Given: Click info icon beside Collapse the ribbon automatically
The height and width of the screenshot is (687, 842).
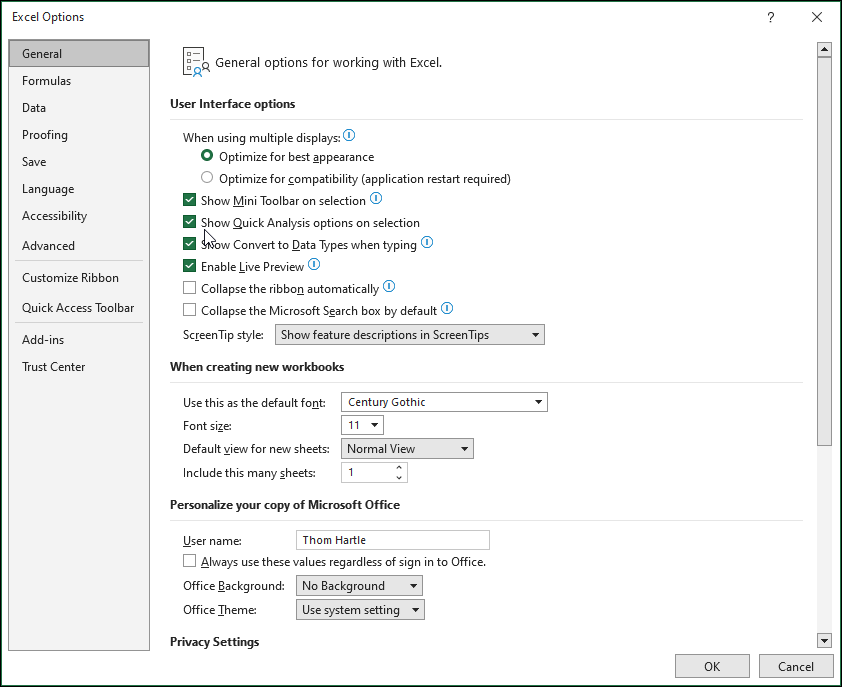Looking at the screenshot, I should (x=389, y=287).
